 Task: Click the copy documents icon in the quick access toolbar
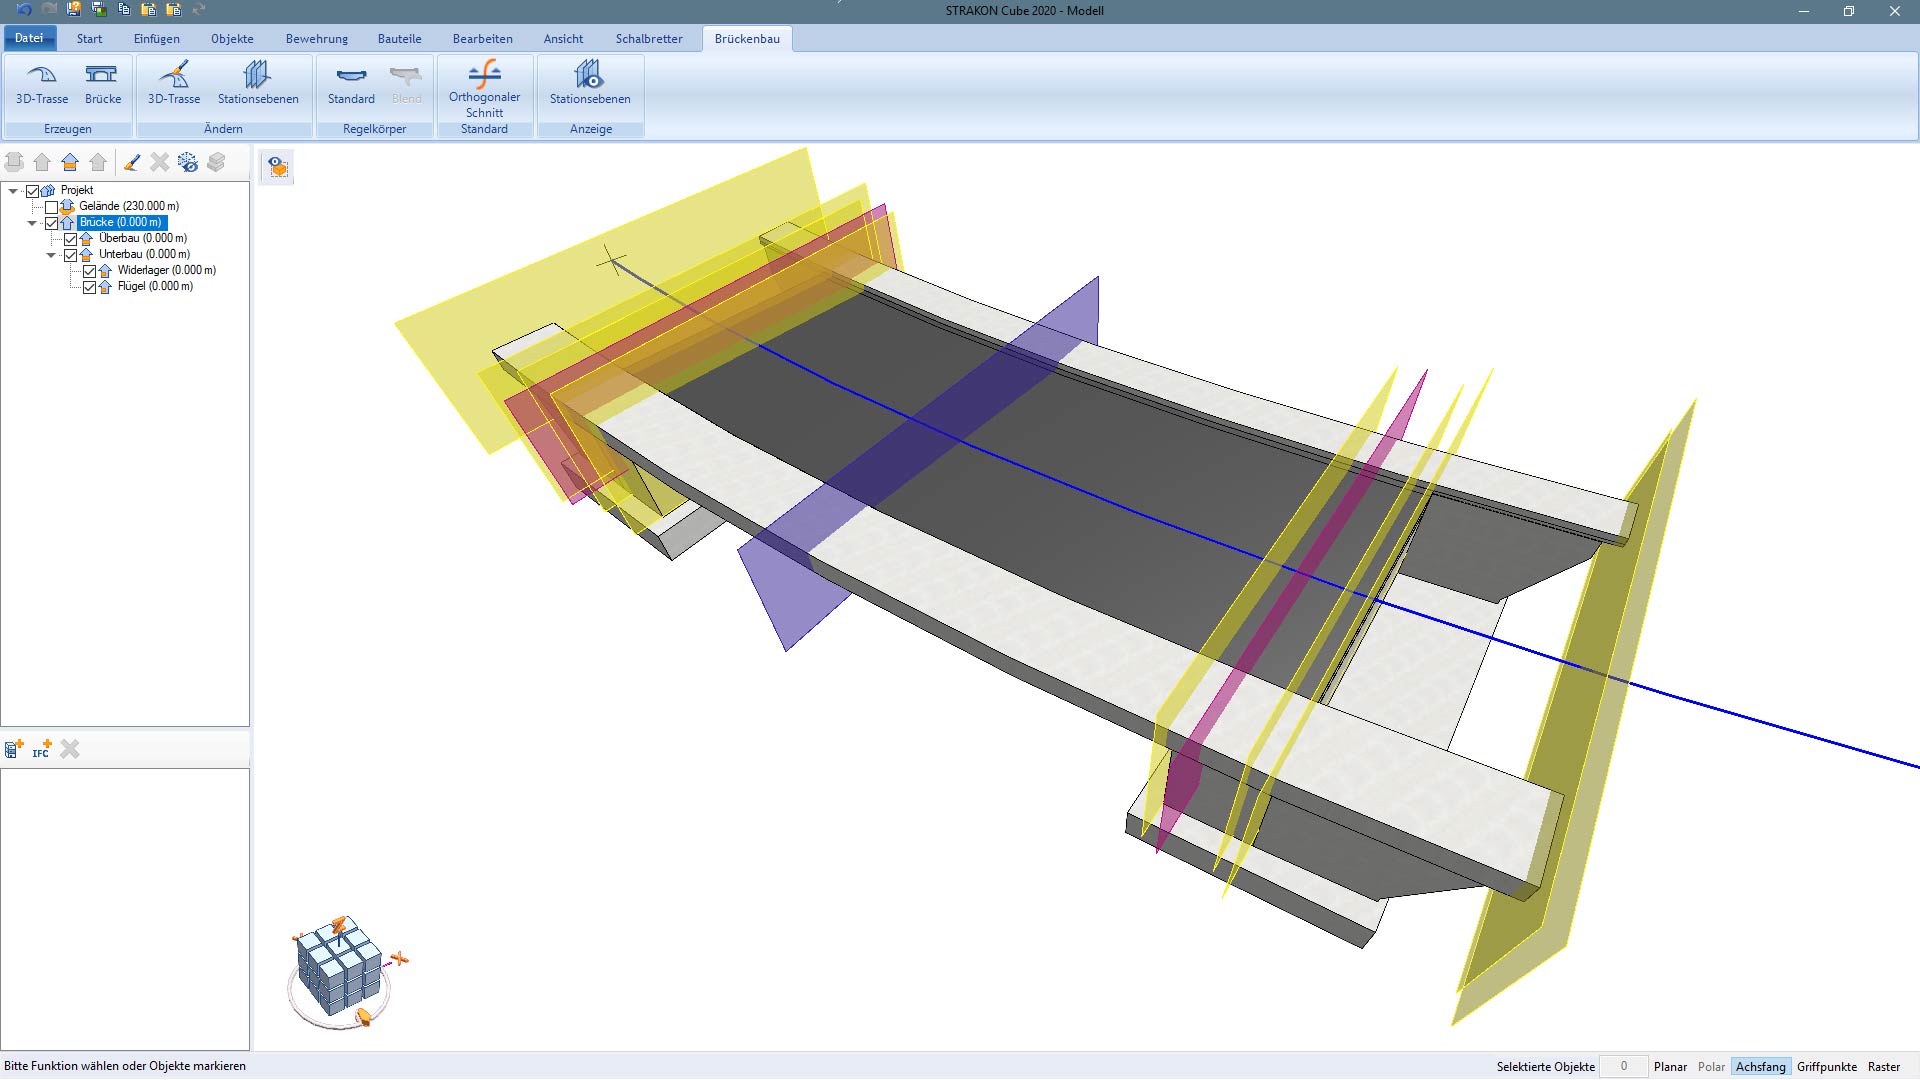coord(124,10)
